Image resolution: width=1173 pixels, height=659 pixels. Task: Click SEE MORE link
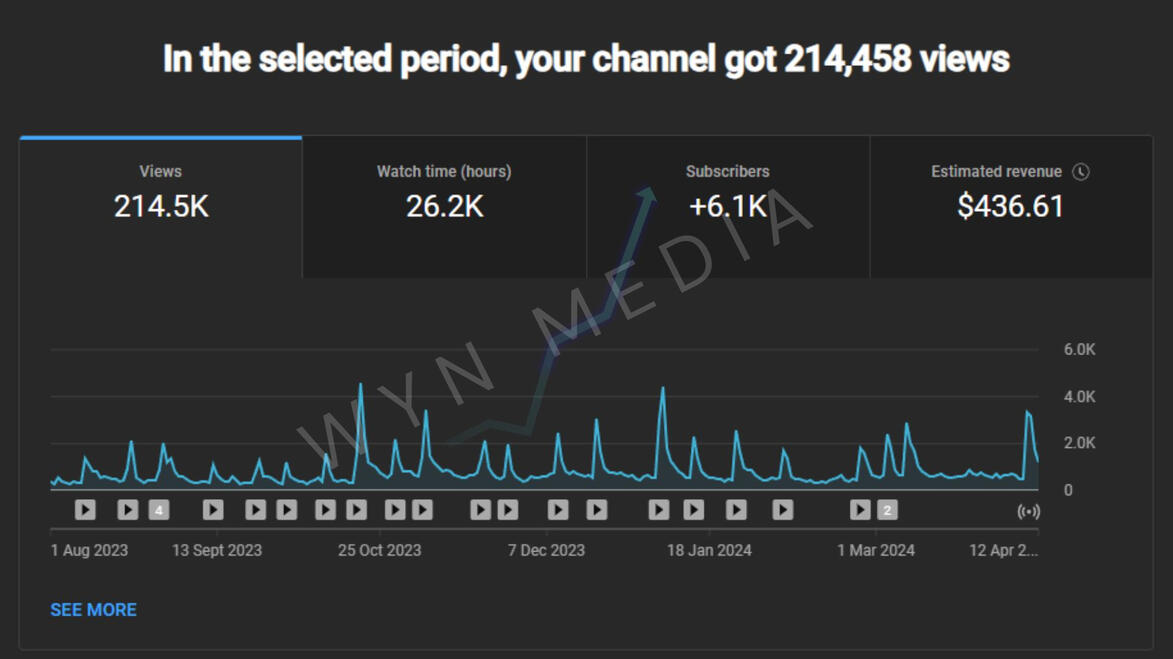tap(93, 610)
